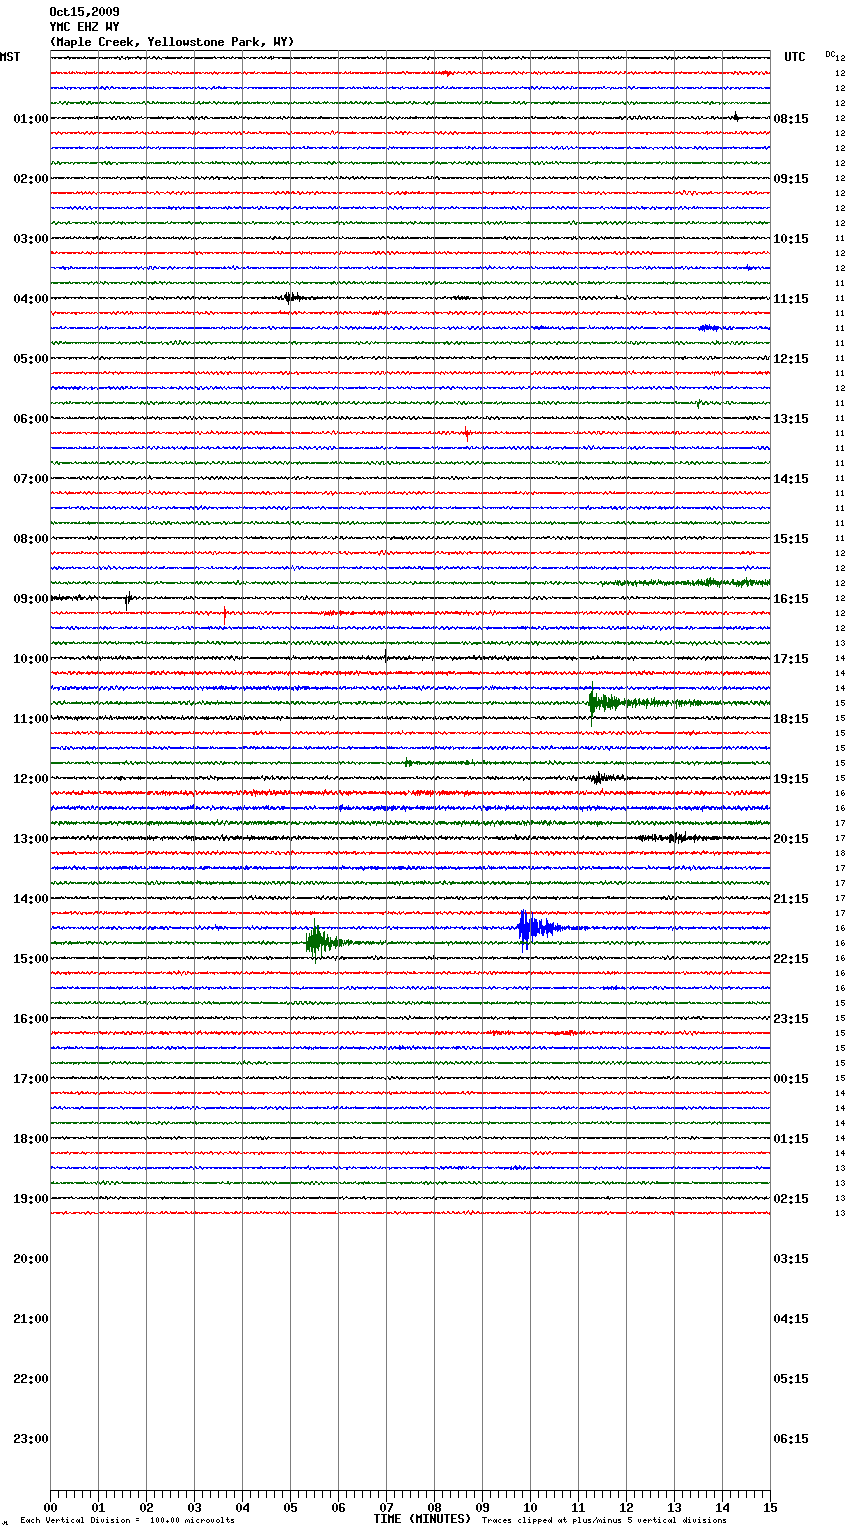Screen dimensions: 850x1534
Task: Click the "18:15" UTC time label
Action: point(791,719)
